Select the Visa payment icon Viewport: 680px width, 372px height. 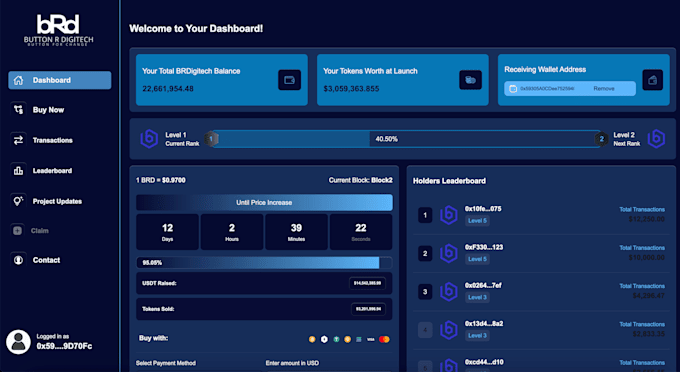(370, 339)
